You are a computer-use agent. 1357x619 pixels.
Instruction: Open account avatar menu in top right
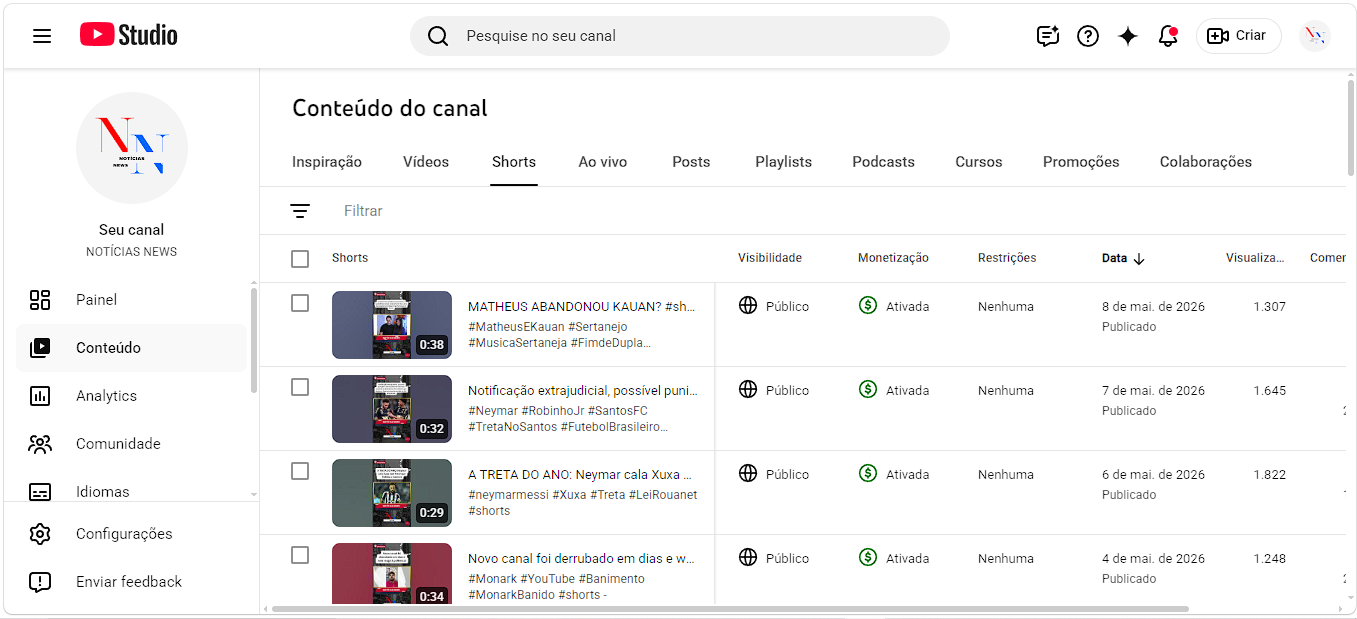(1315, 36)
